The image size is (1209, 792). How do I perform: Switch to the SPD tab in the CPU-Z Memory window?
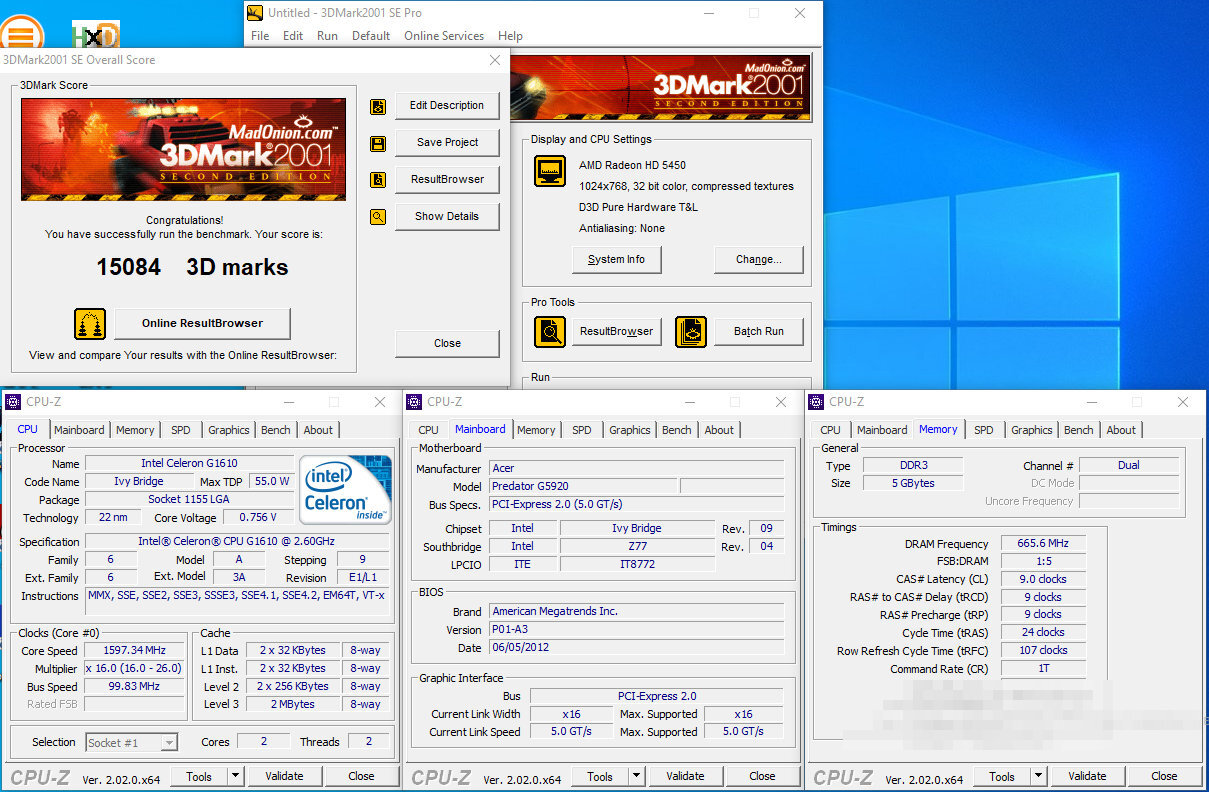click(x=984, y=430)
